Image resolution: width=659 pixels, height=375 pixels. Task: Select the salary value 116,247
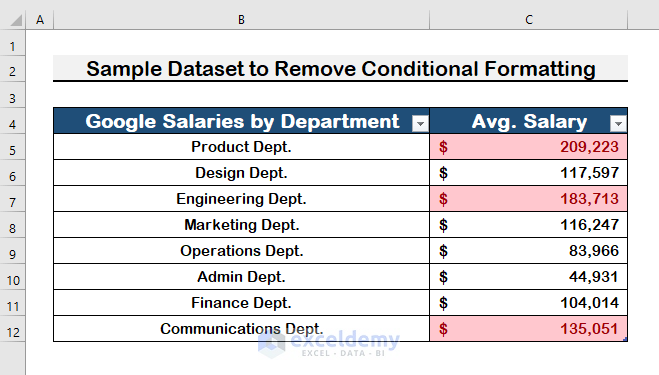pos(529,225)
